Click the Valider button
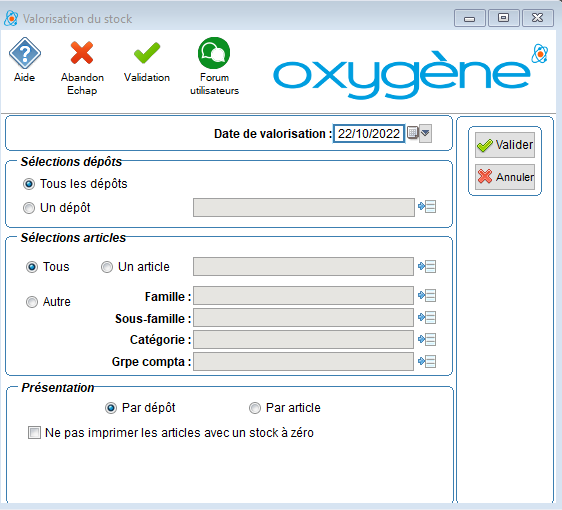Screen dimensions: 562x510 505,145
